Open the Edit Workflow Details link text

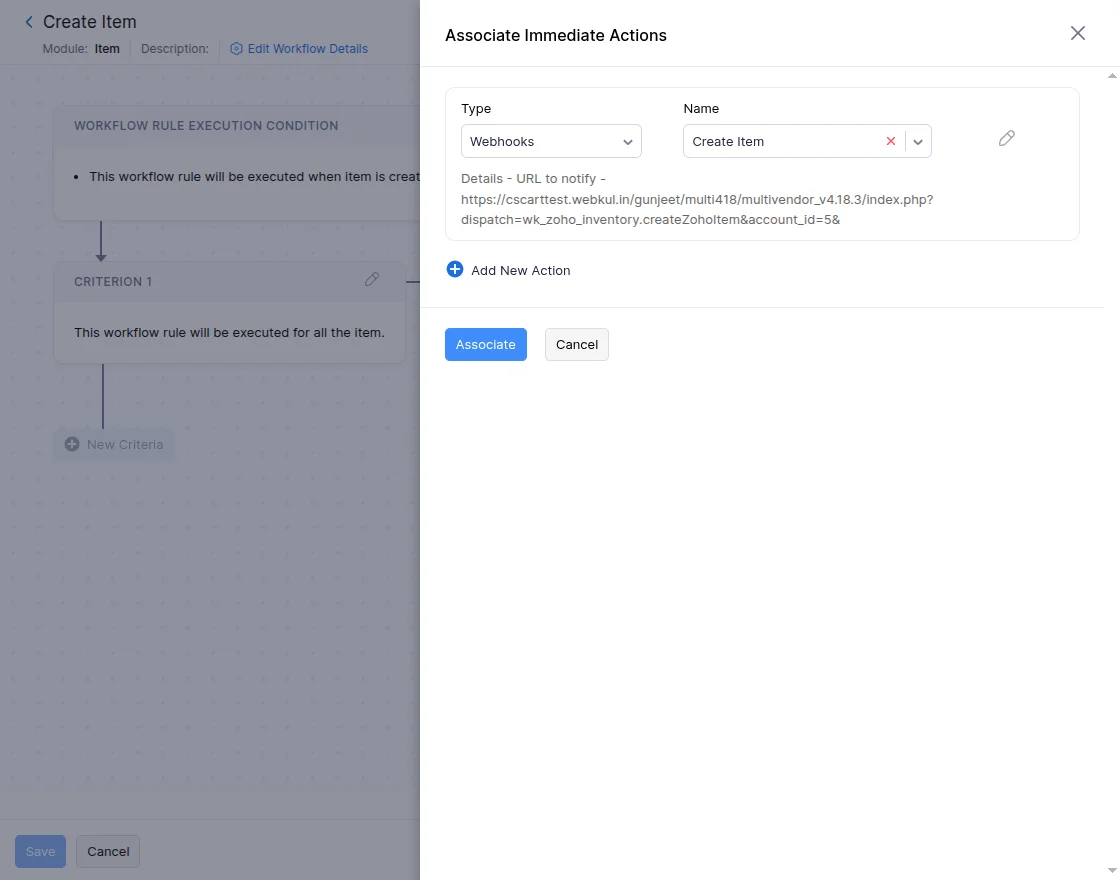308,48
